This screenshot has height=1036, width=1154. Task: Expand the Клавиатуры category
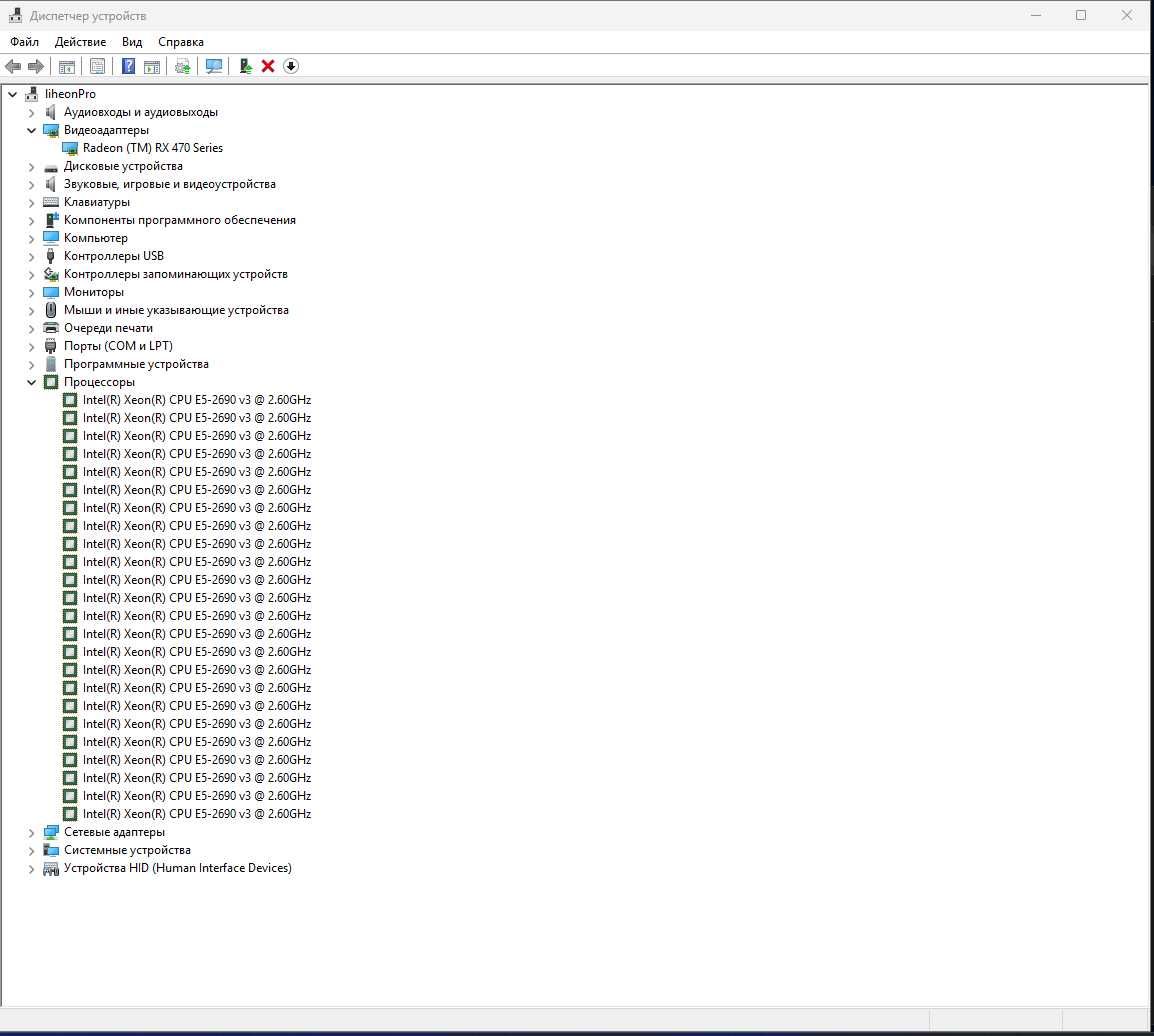(32, 202)
